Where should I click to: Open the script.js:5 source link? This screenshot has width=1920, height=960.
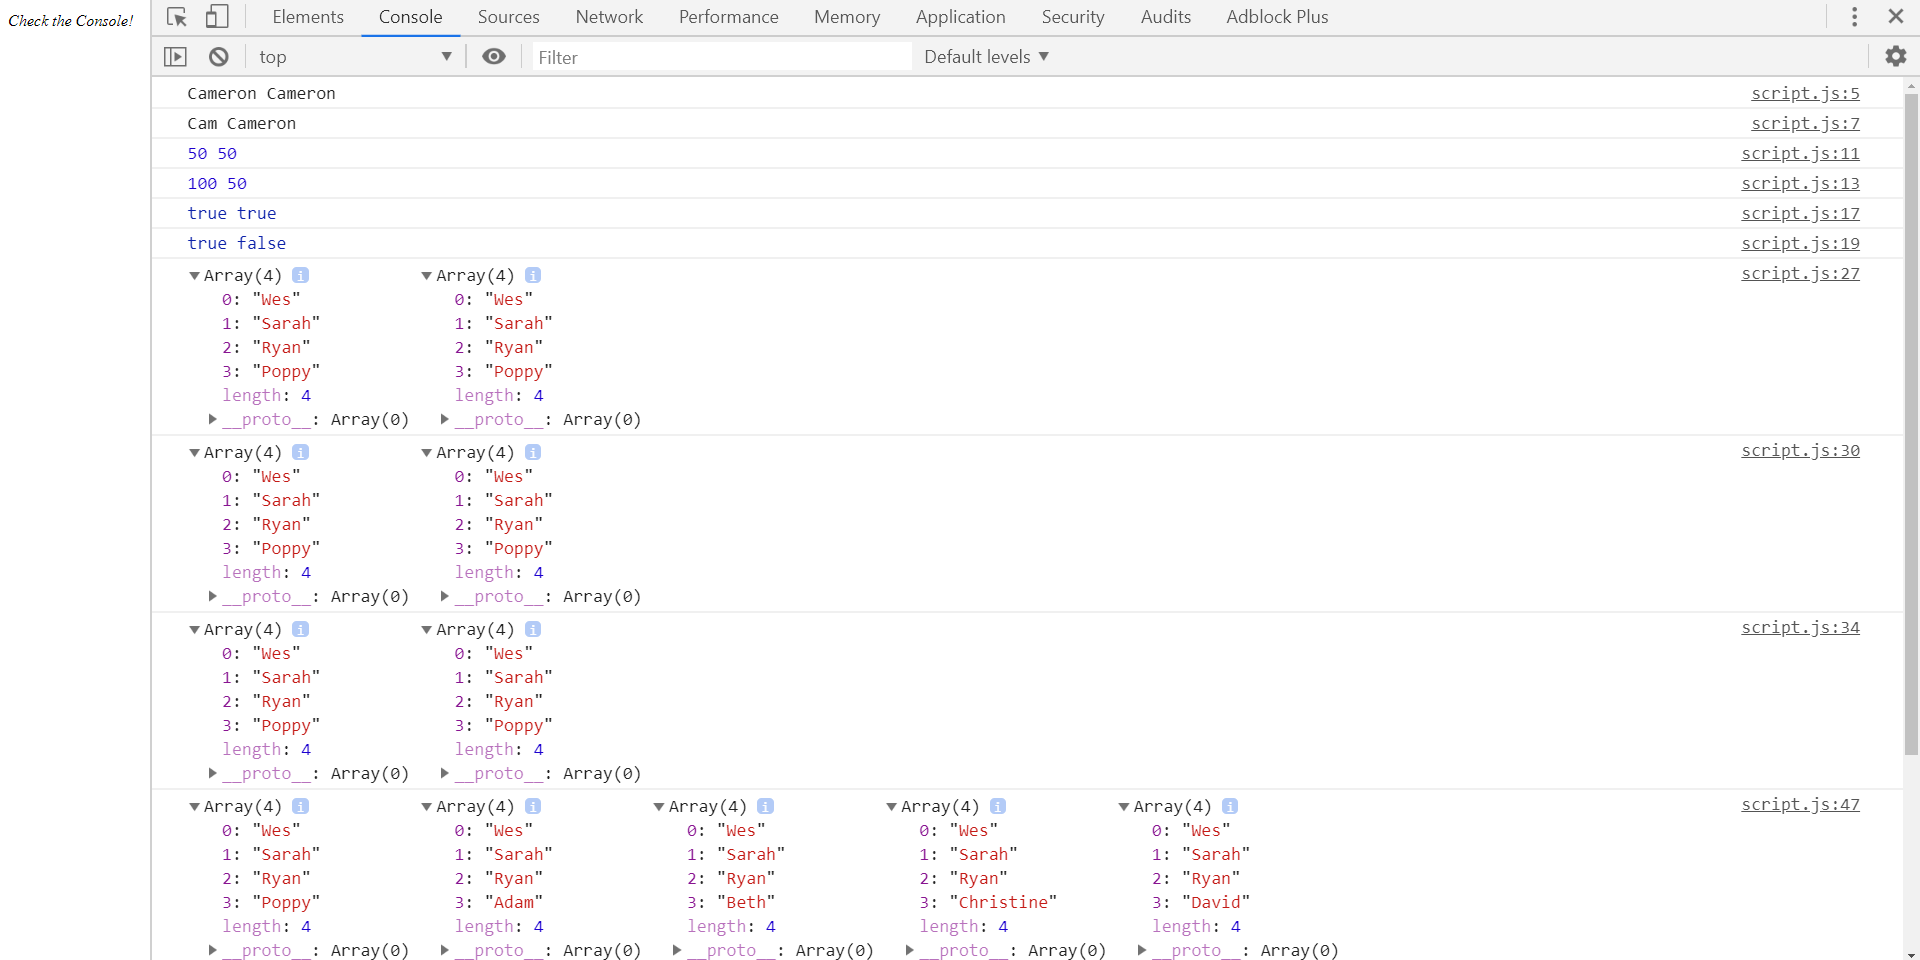tap(1805, 93)
